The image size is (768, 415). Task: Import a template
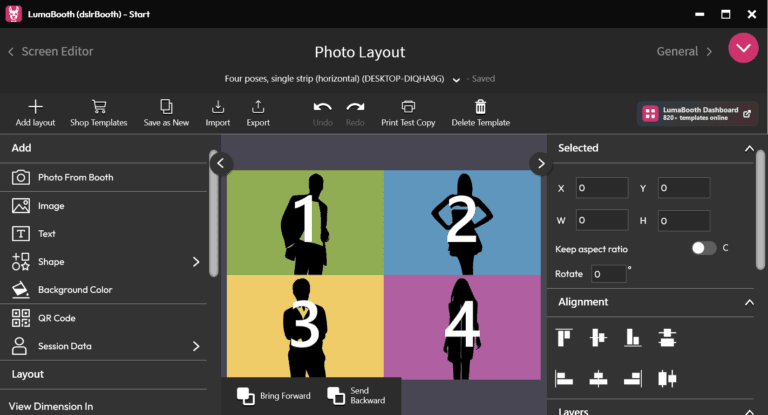(217, 113)
